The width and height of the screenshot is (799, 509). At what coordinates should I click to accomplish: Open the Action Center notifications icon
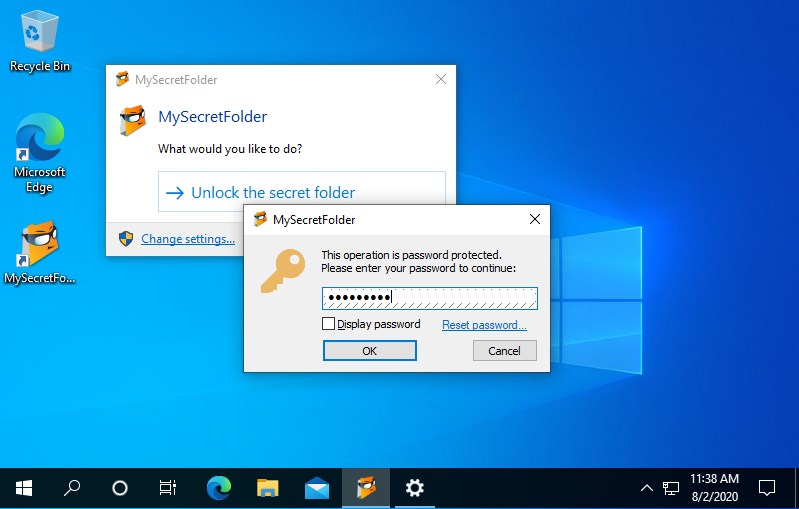tap(767, 488)
